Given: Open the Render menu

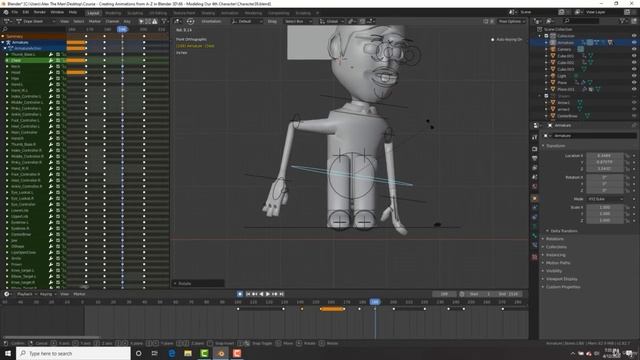Looking at the screenshot, I should tap(40, 12).
